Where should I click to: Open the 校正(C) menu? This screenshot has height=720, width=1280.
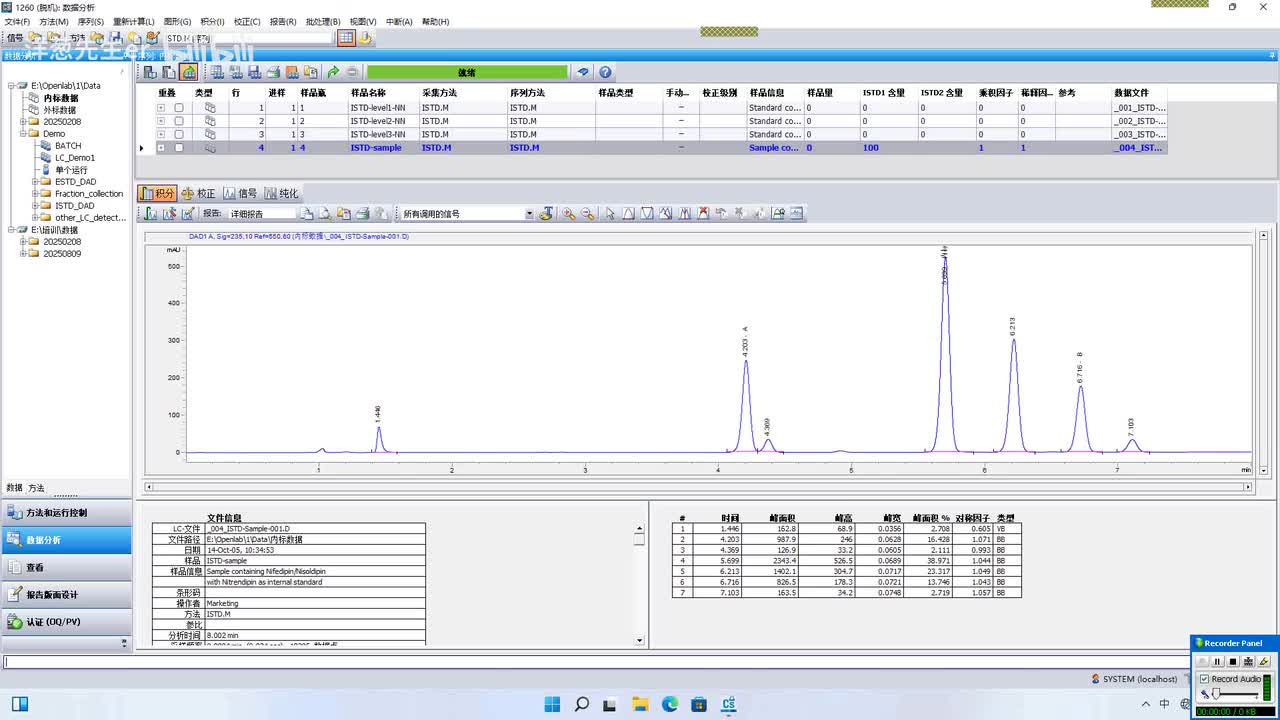click(247, 21)
